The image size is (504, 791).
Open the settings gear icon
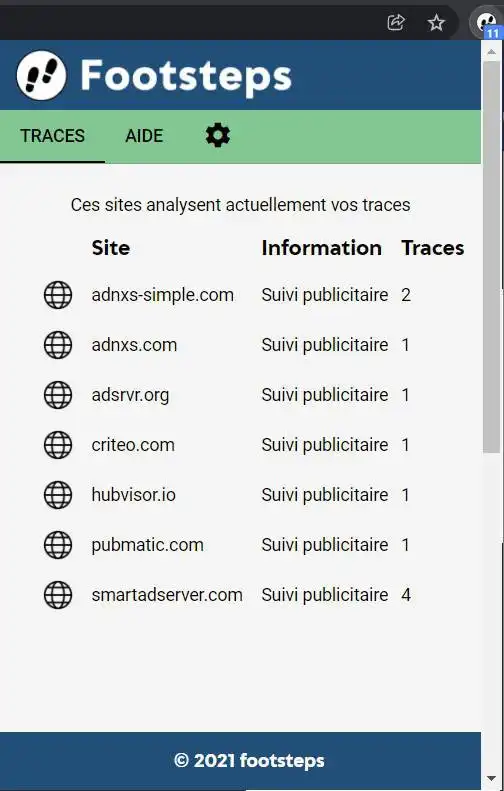pos(218,136)
